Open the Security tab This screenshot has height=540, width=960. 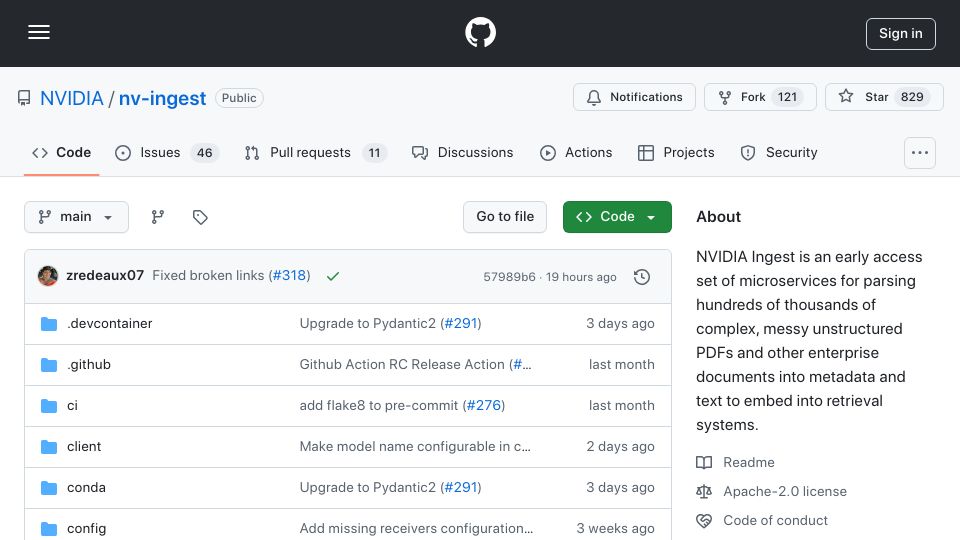(779, 152)
